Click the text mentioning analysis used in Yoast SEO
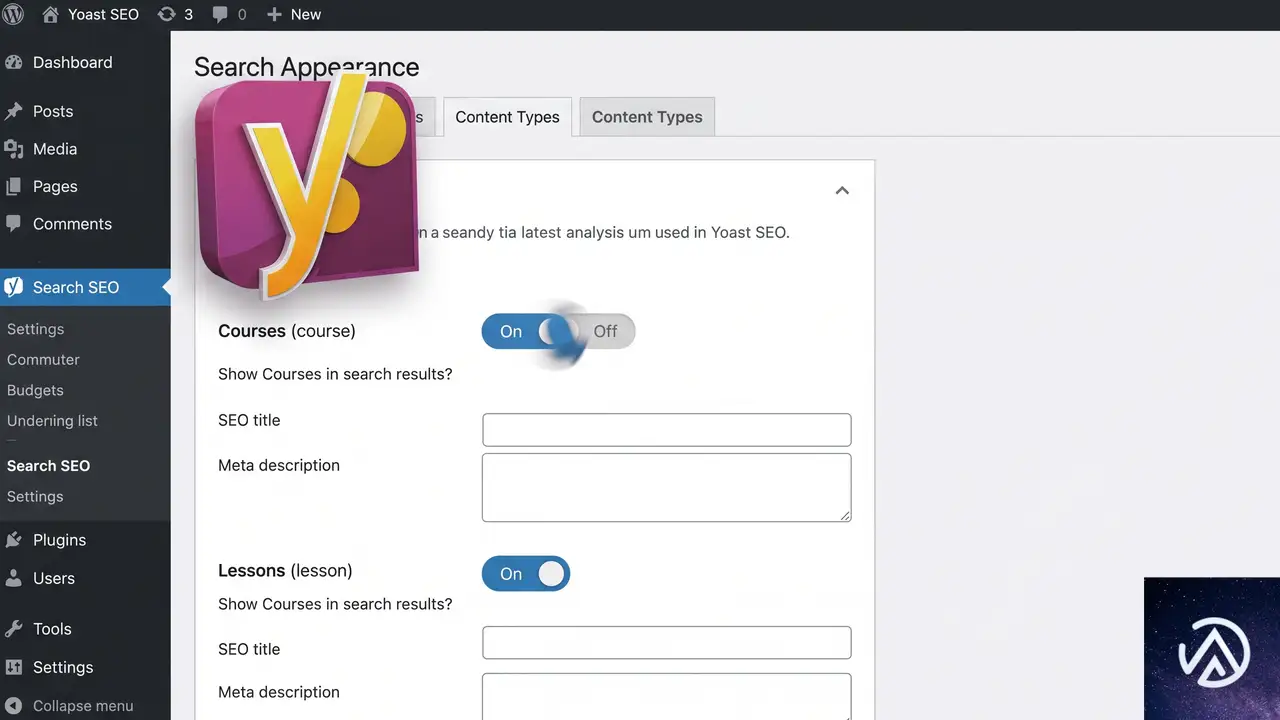This screenshot has width=1280, height=720. pyautogui.click(x=603, y=232)
